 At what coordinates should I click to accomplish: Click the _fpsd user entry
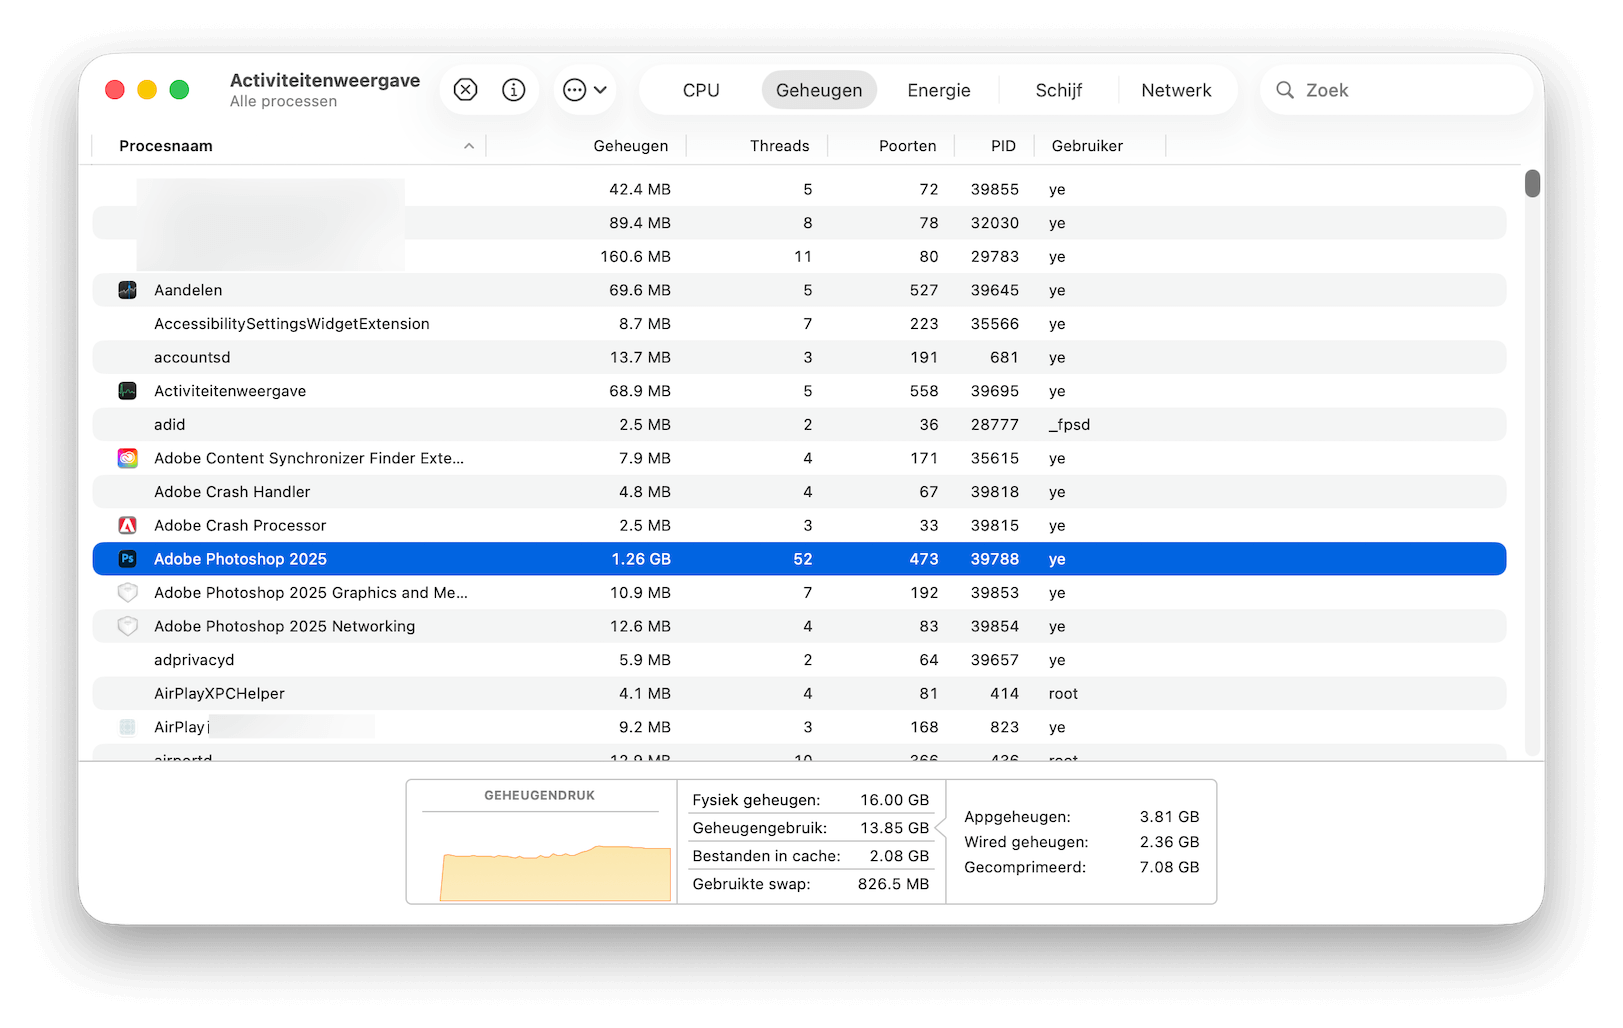click(x=1069, y=425)
